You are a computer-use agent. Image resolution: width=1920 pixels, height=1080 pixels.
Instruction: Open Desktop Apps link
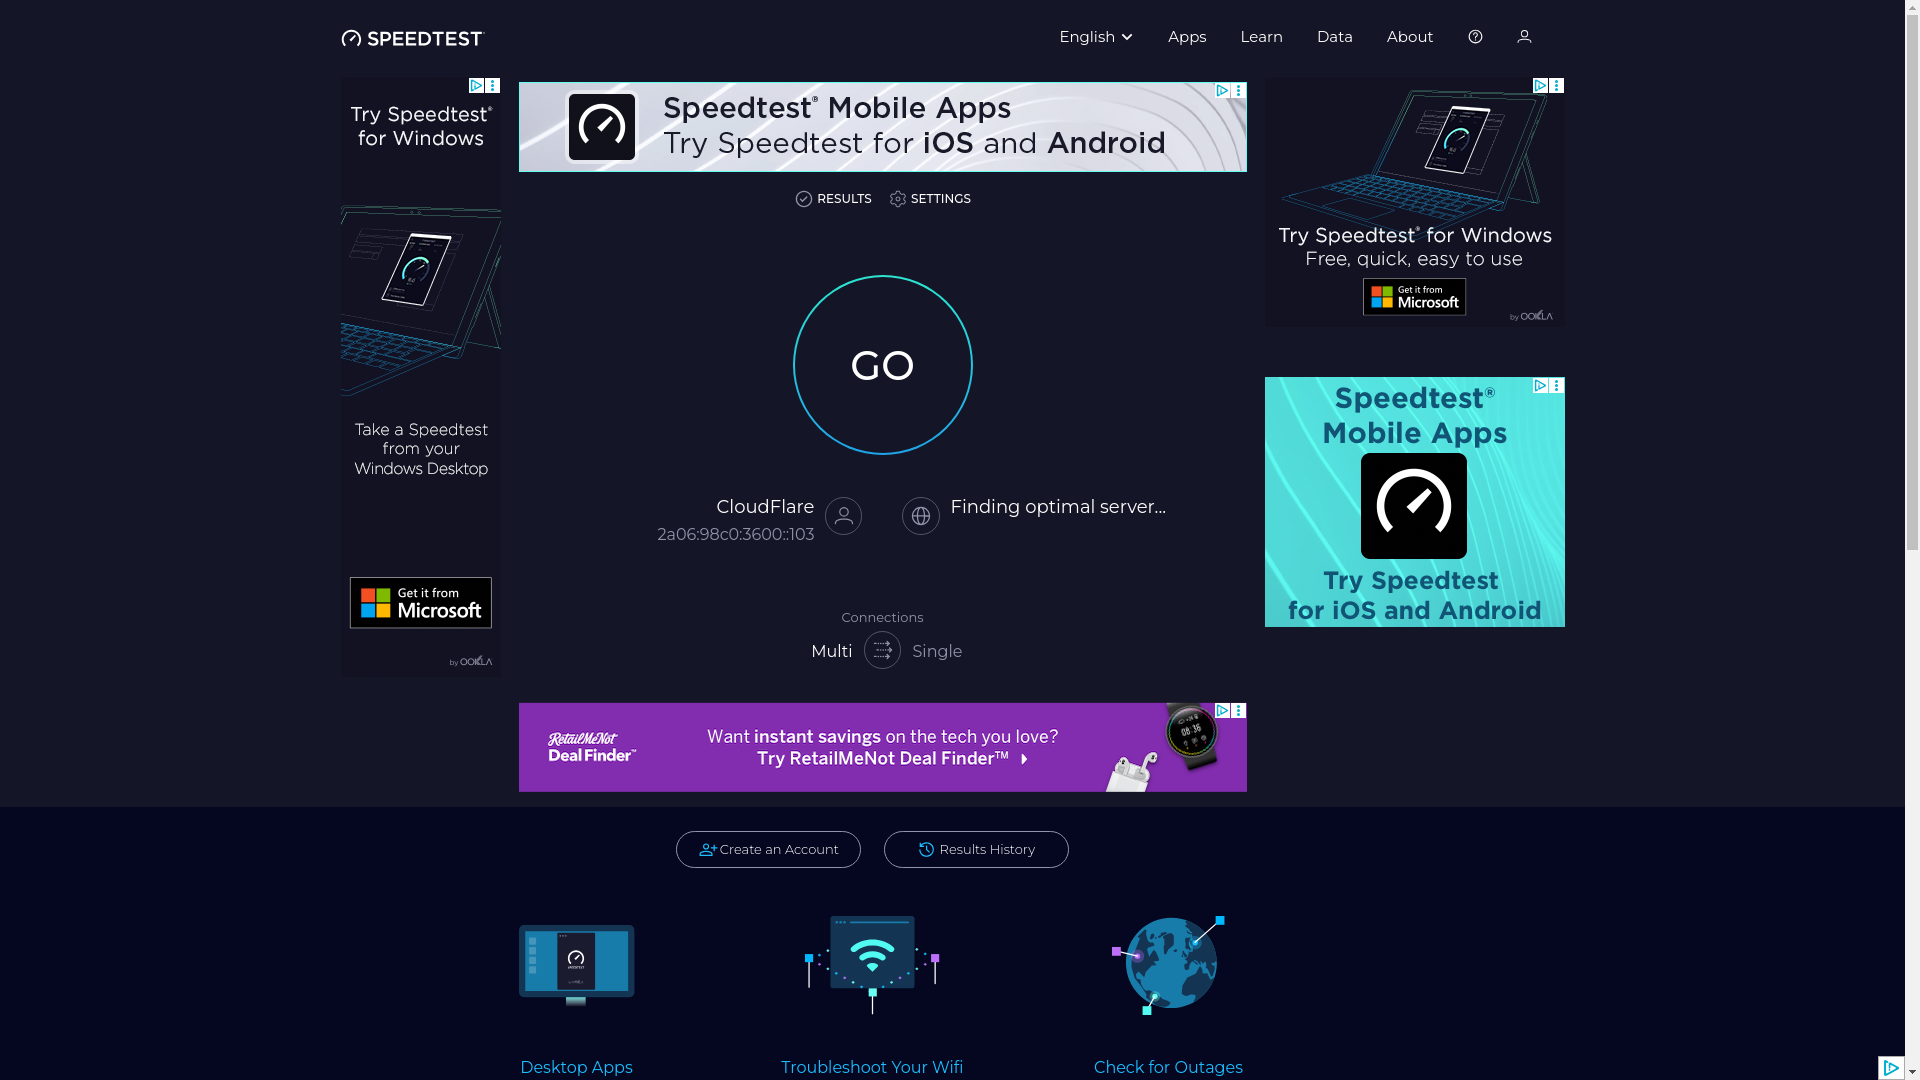point(576,1068)
